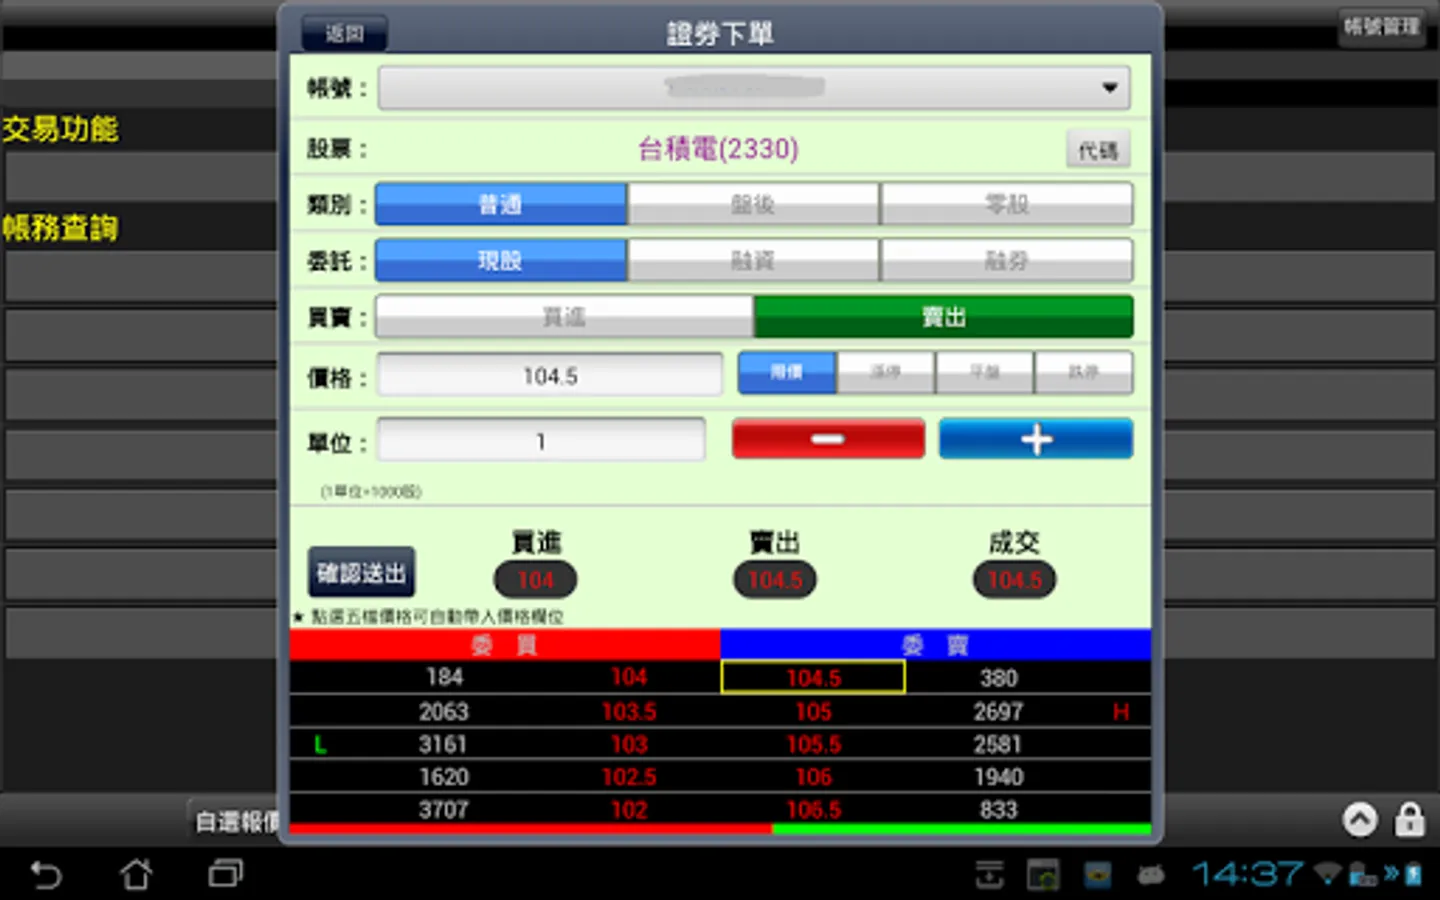Select bid price 103.5 in order book
This screenshot has width=1440, height=900.
[629, 711]
